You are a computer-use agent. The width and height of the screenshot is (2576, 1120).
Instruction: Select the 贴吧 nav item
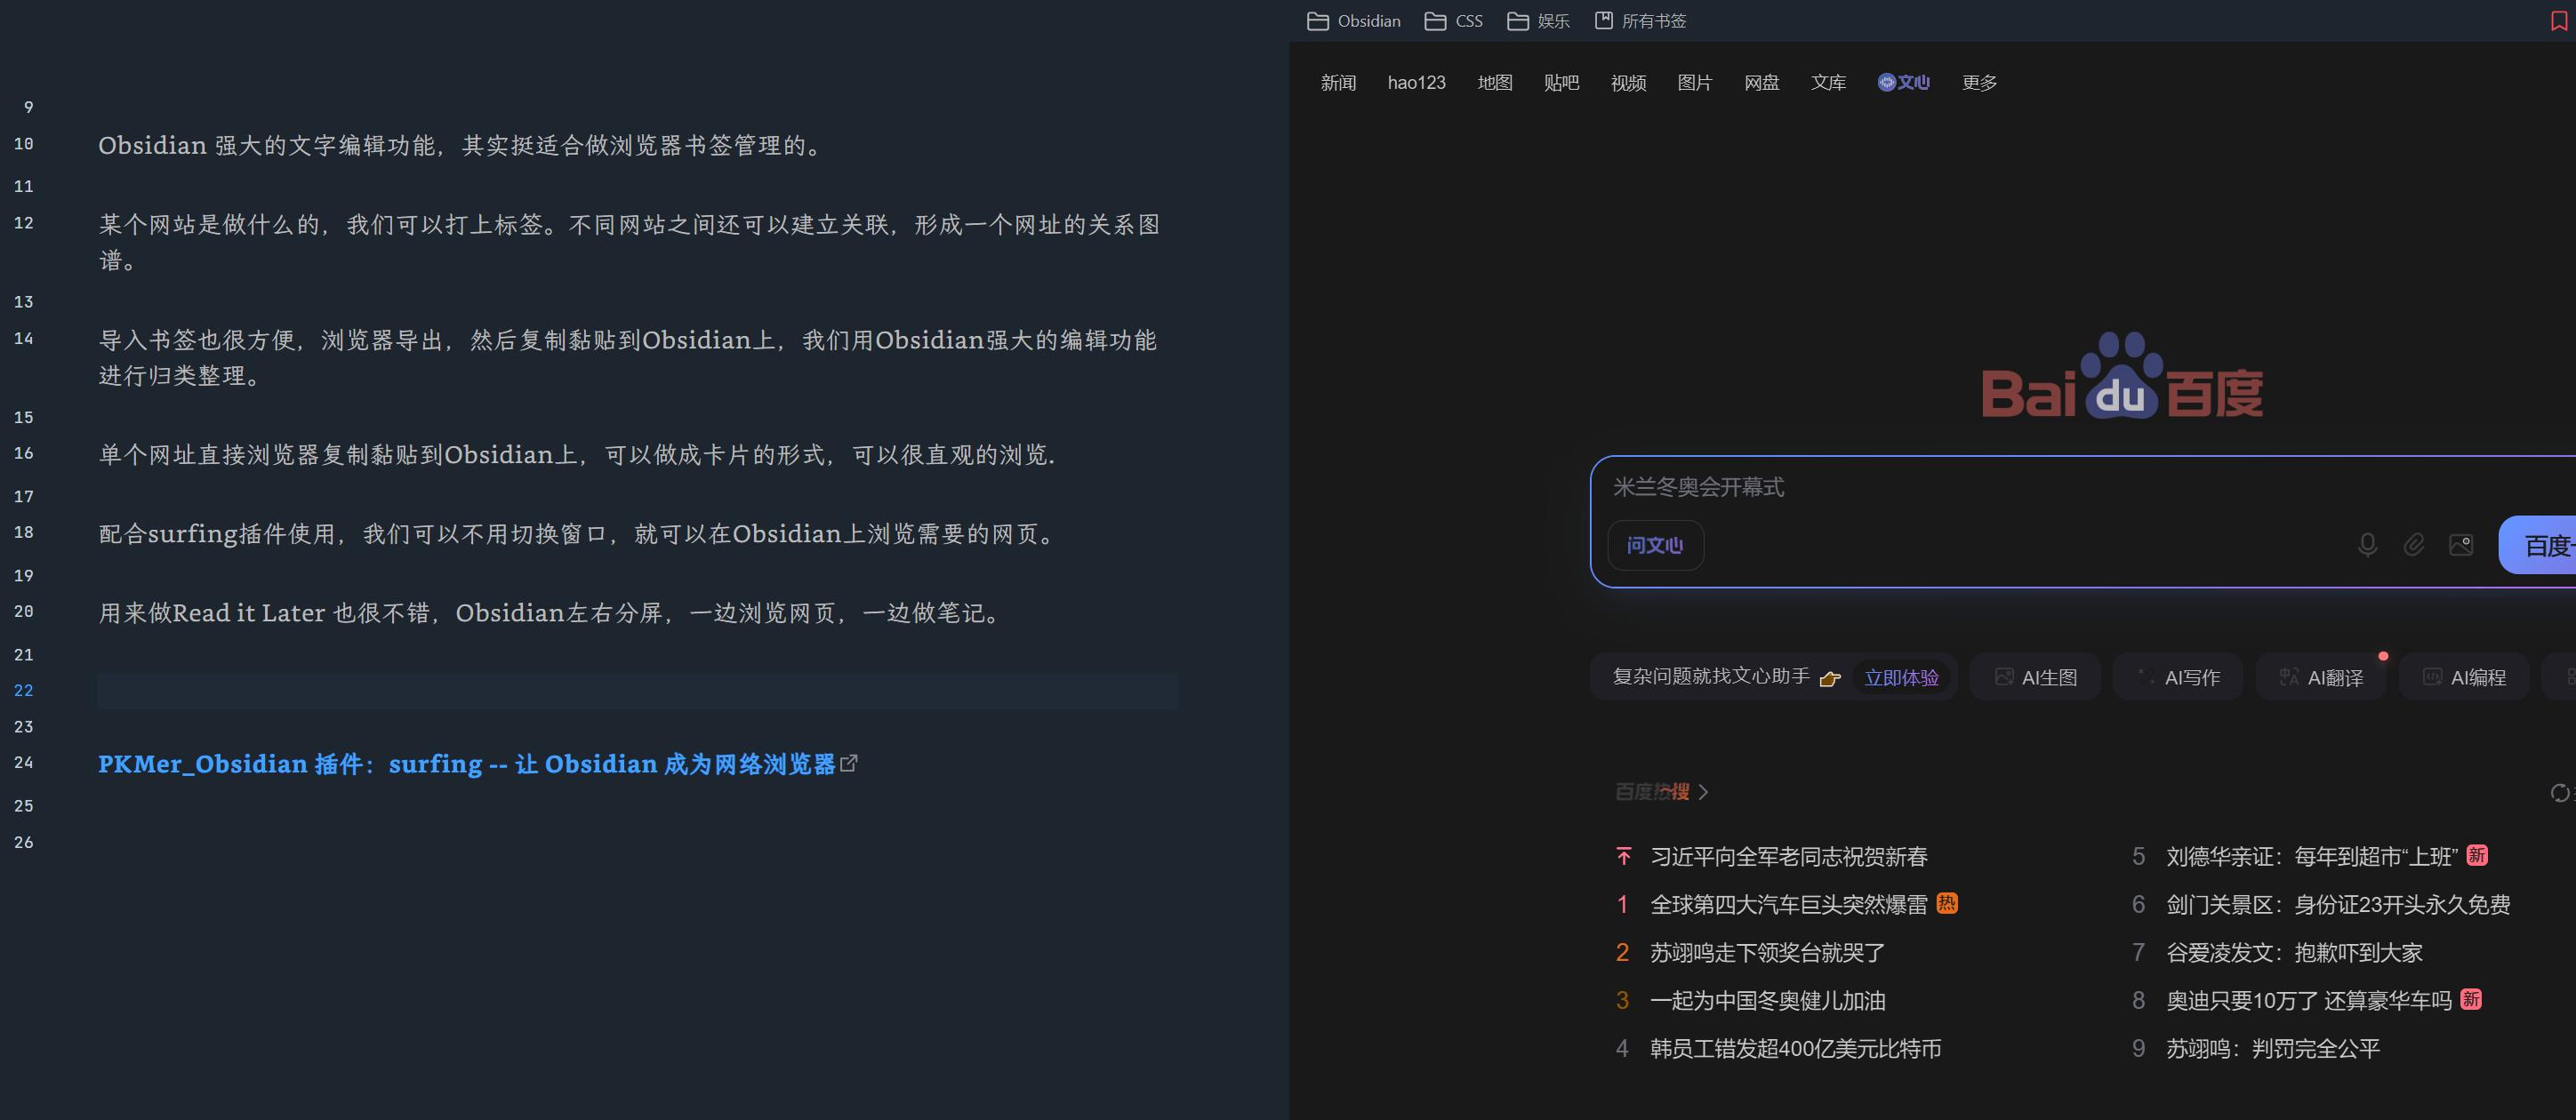1561,83
